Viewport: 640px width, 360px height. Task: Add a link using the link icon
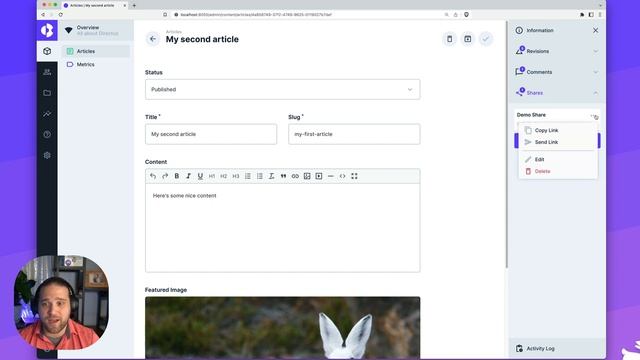(x=295, y=176)
